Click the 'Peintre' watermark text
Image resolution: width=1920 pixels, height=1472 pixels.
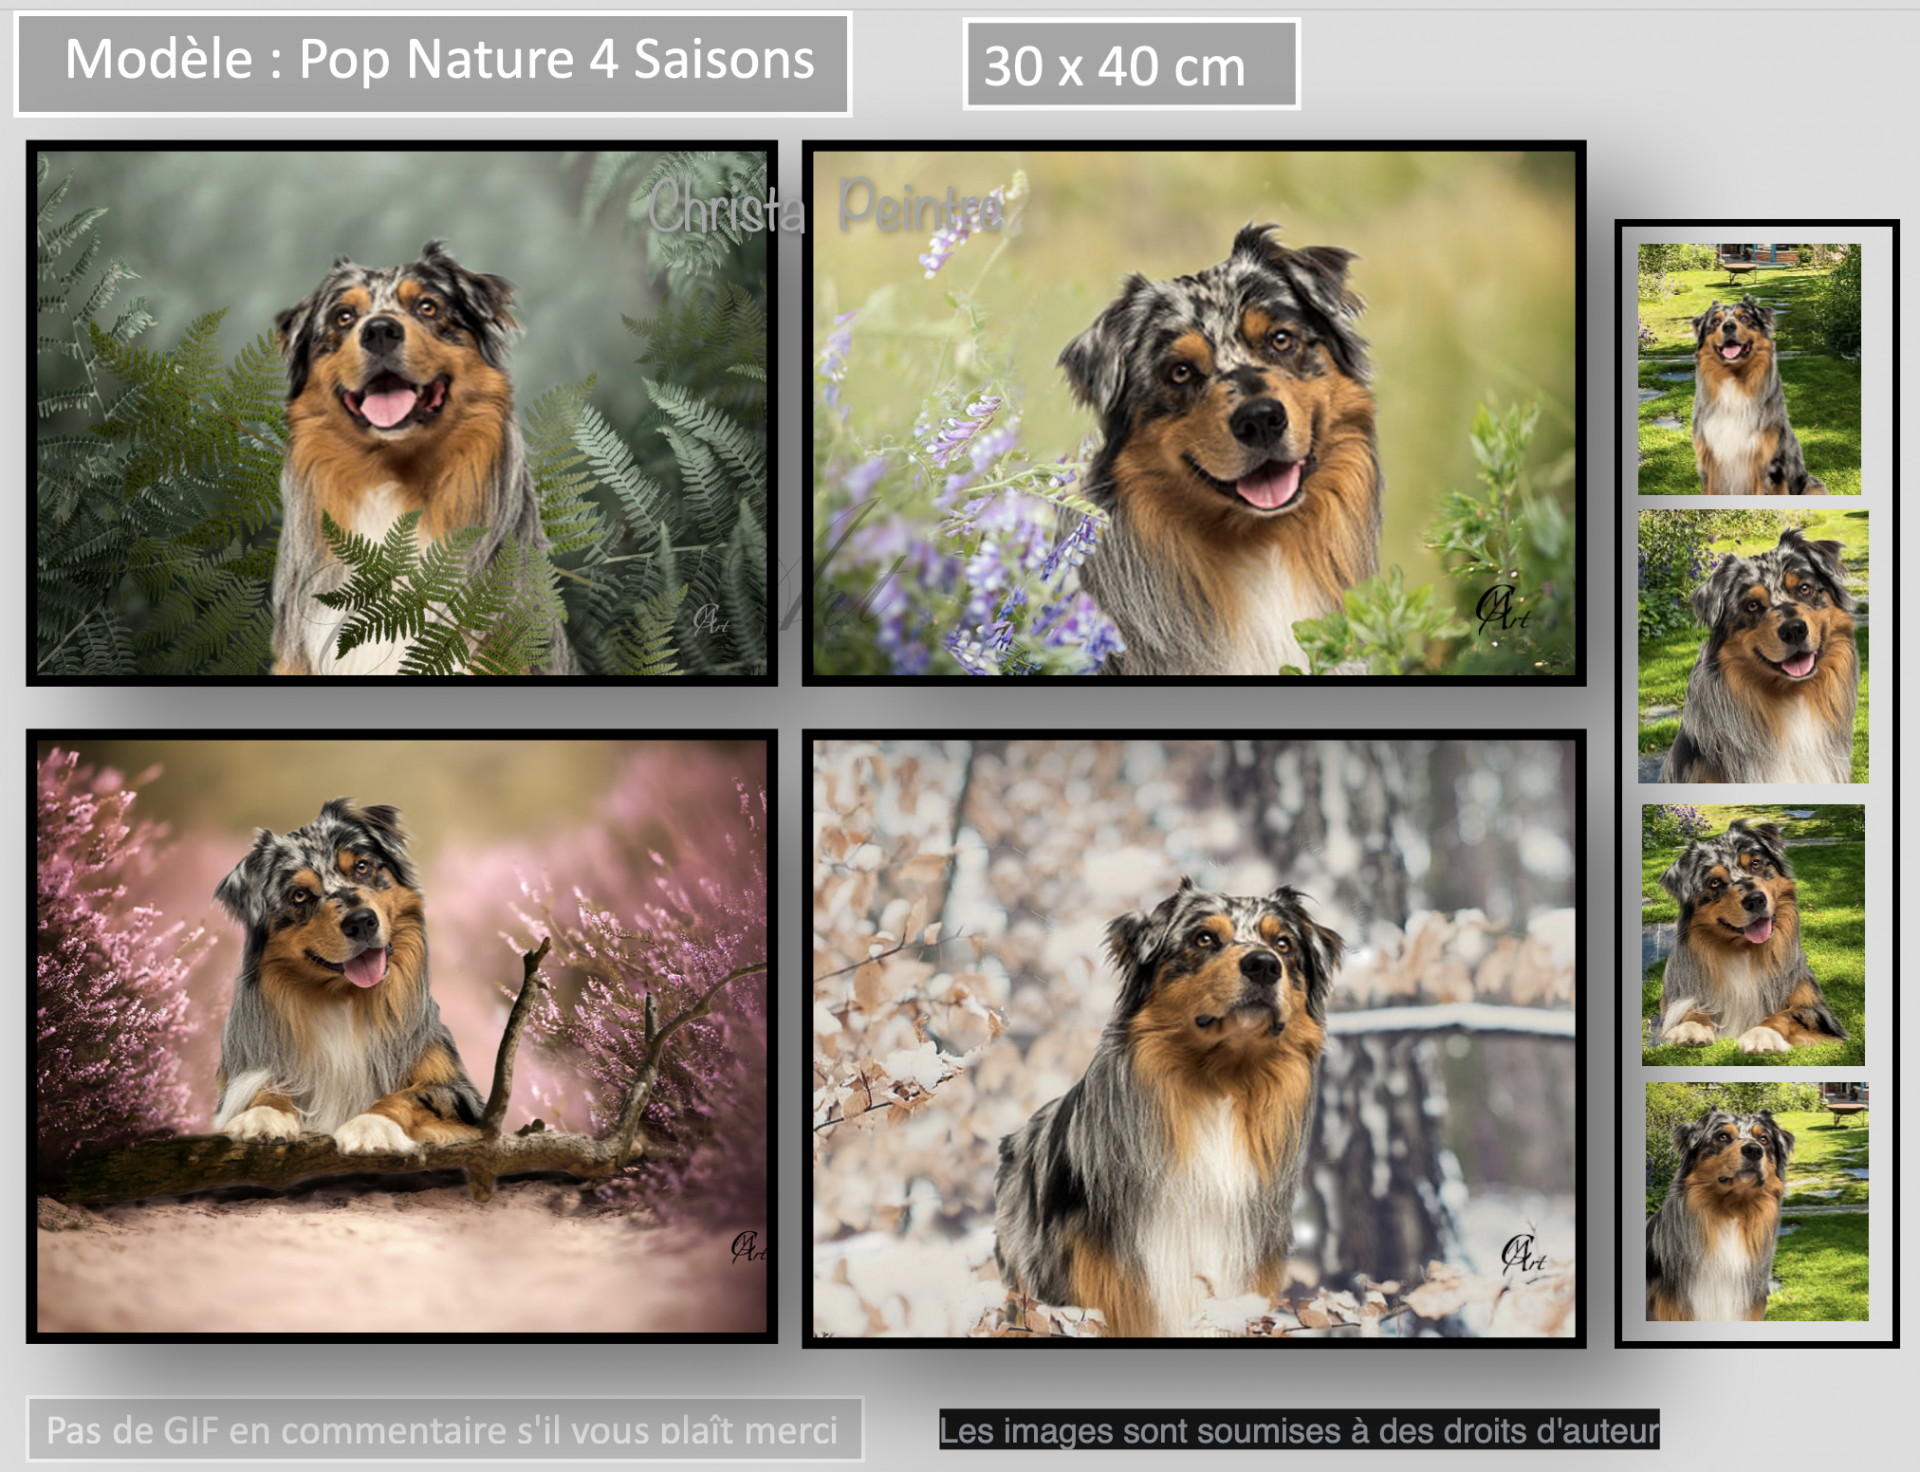click(920, 207)
